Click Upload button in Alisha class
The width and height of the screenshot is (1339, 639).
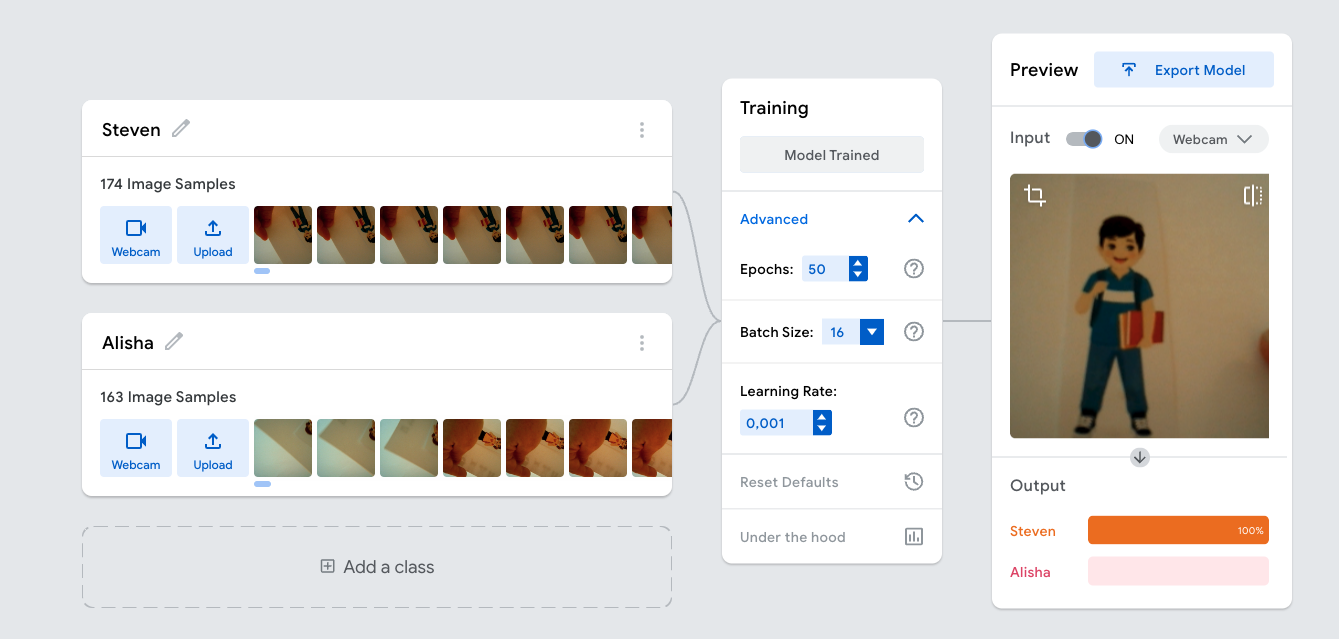coord(213,448)
